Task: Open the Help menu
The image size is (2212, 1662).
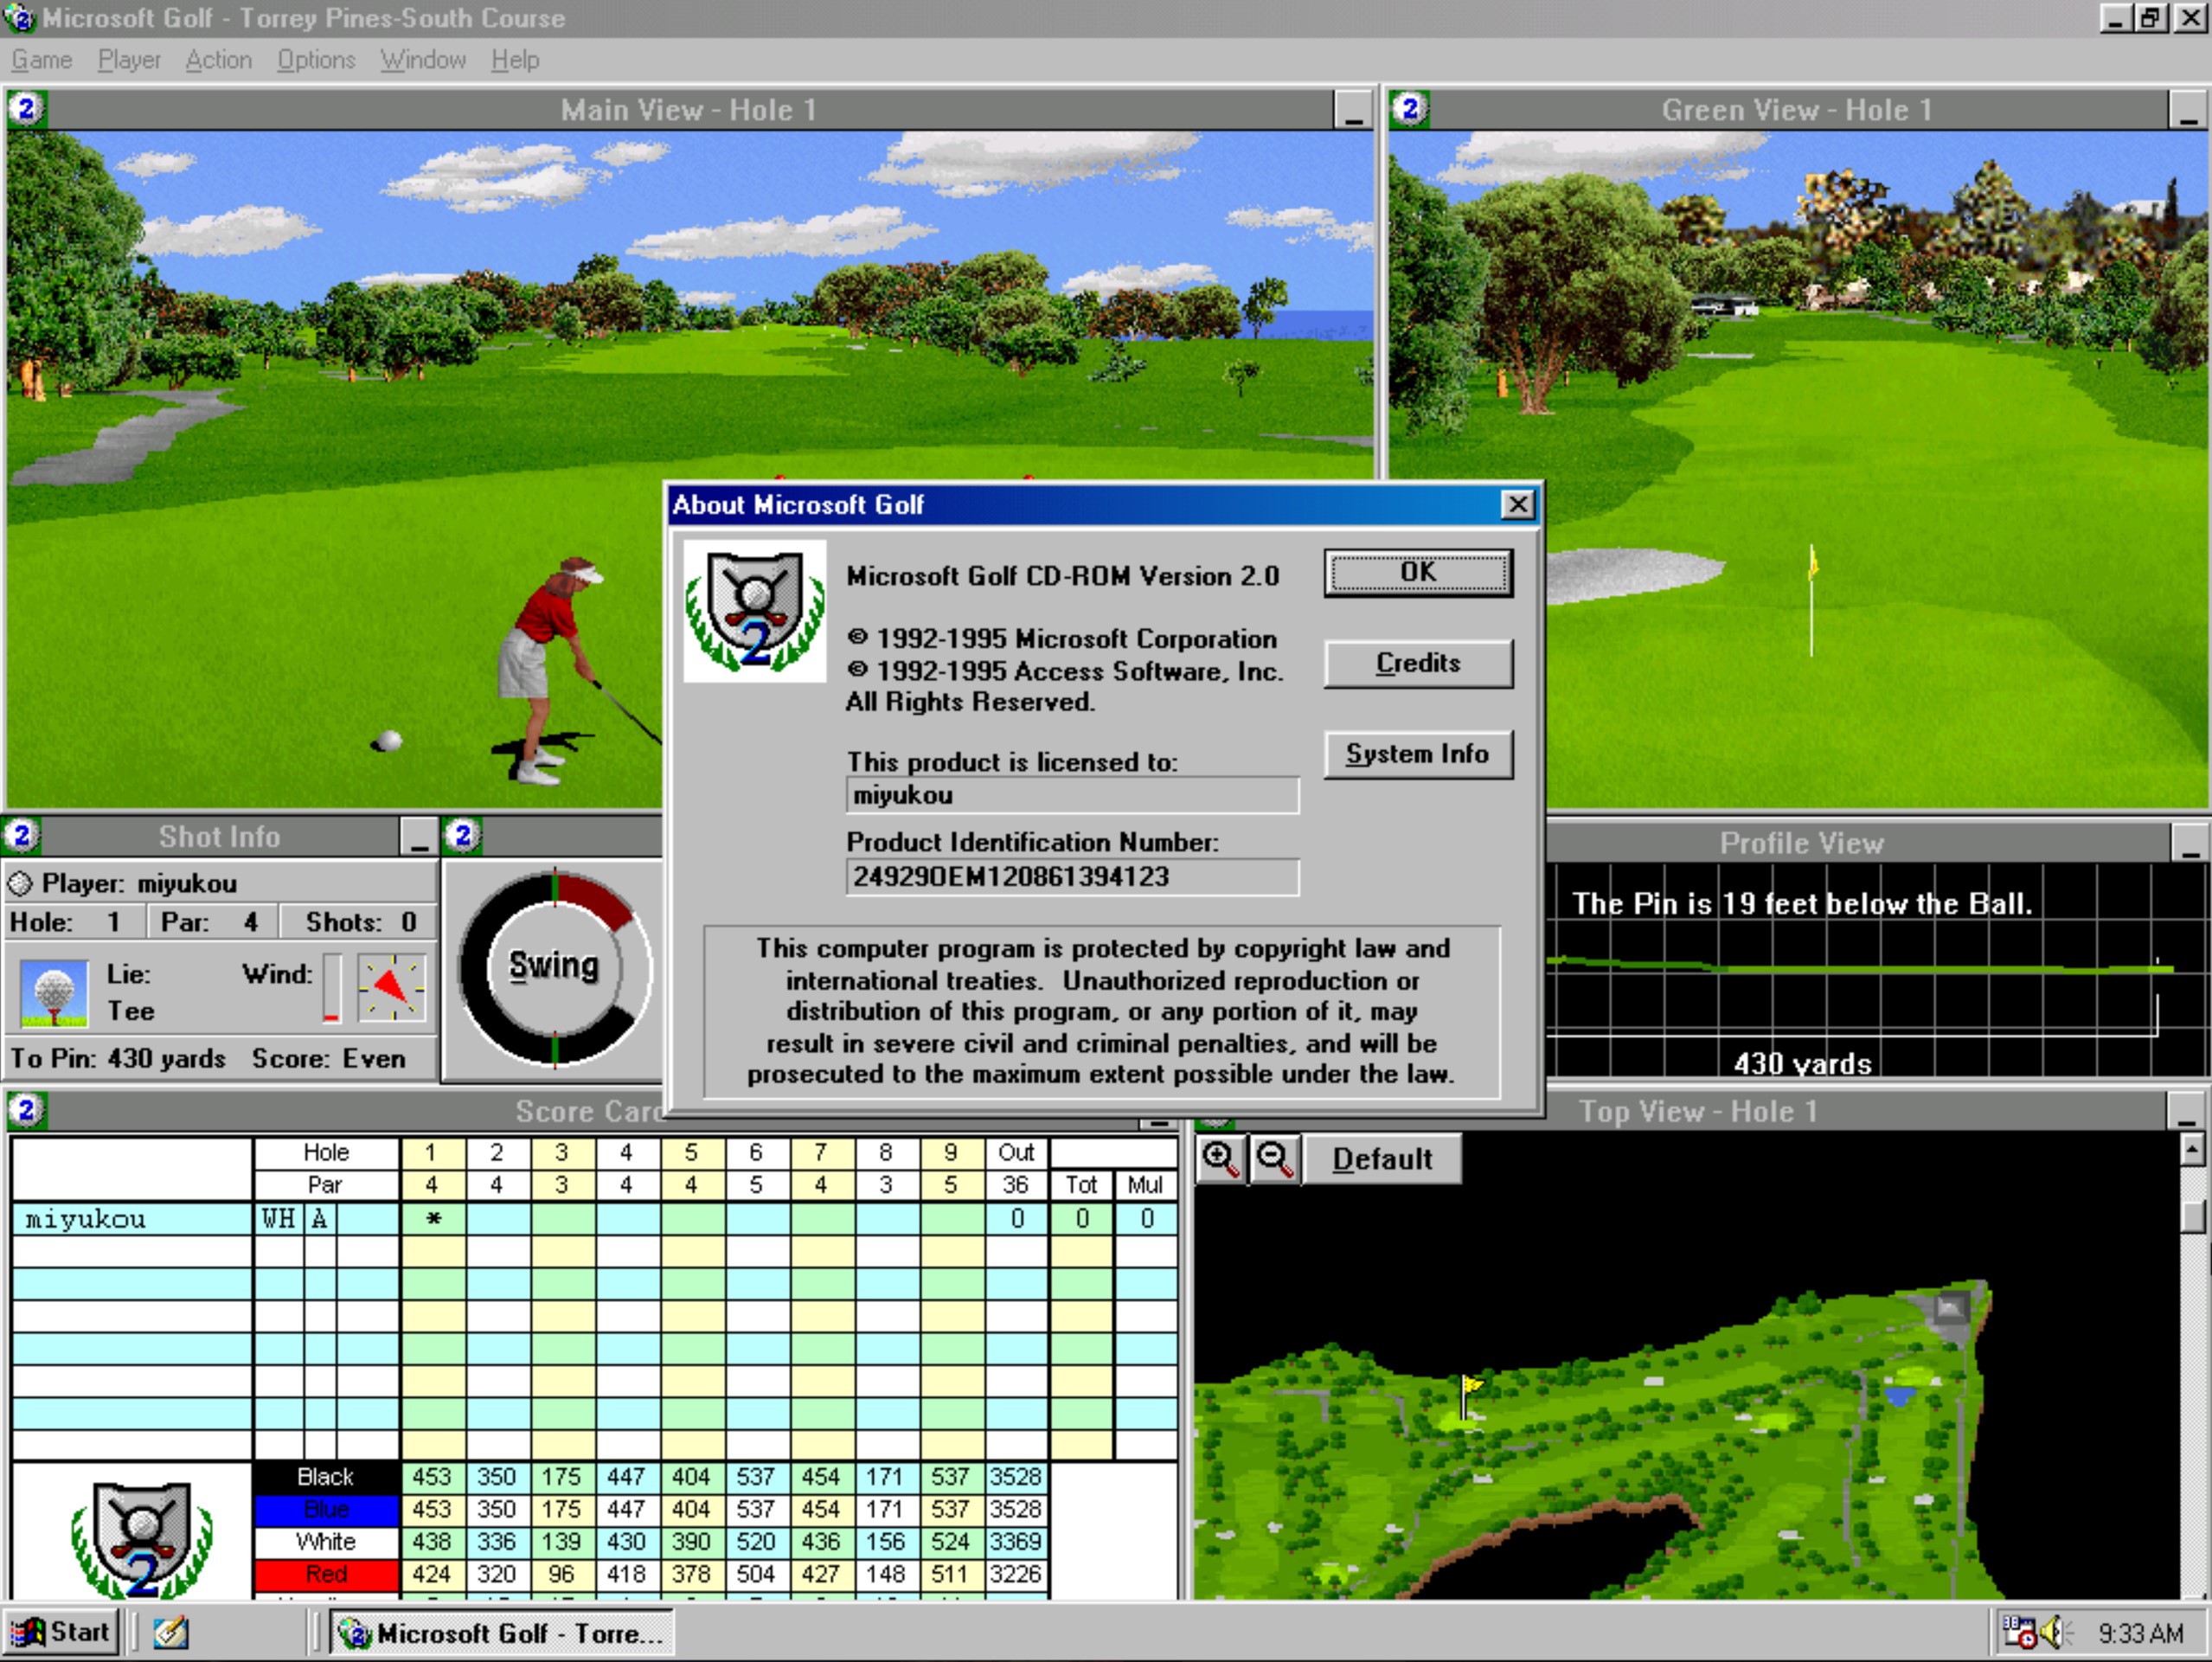Action: (x=515, y=60)
